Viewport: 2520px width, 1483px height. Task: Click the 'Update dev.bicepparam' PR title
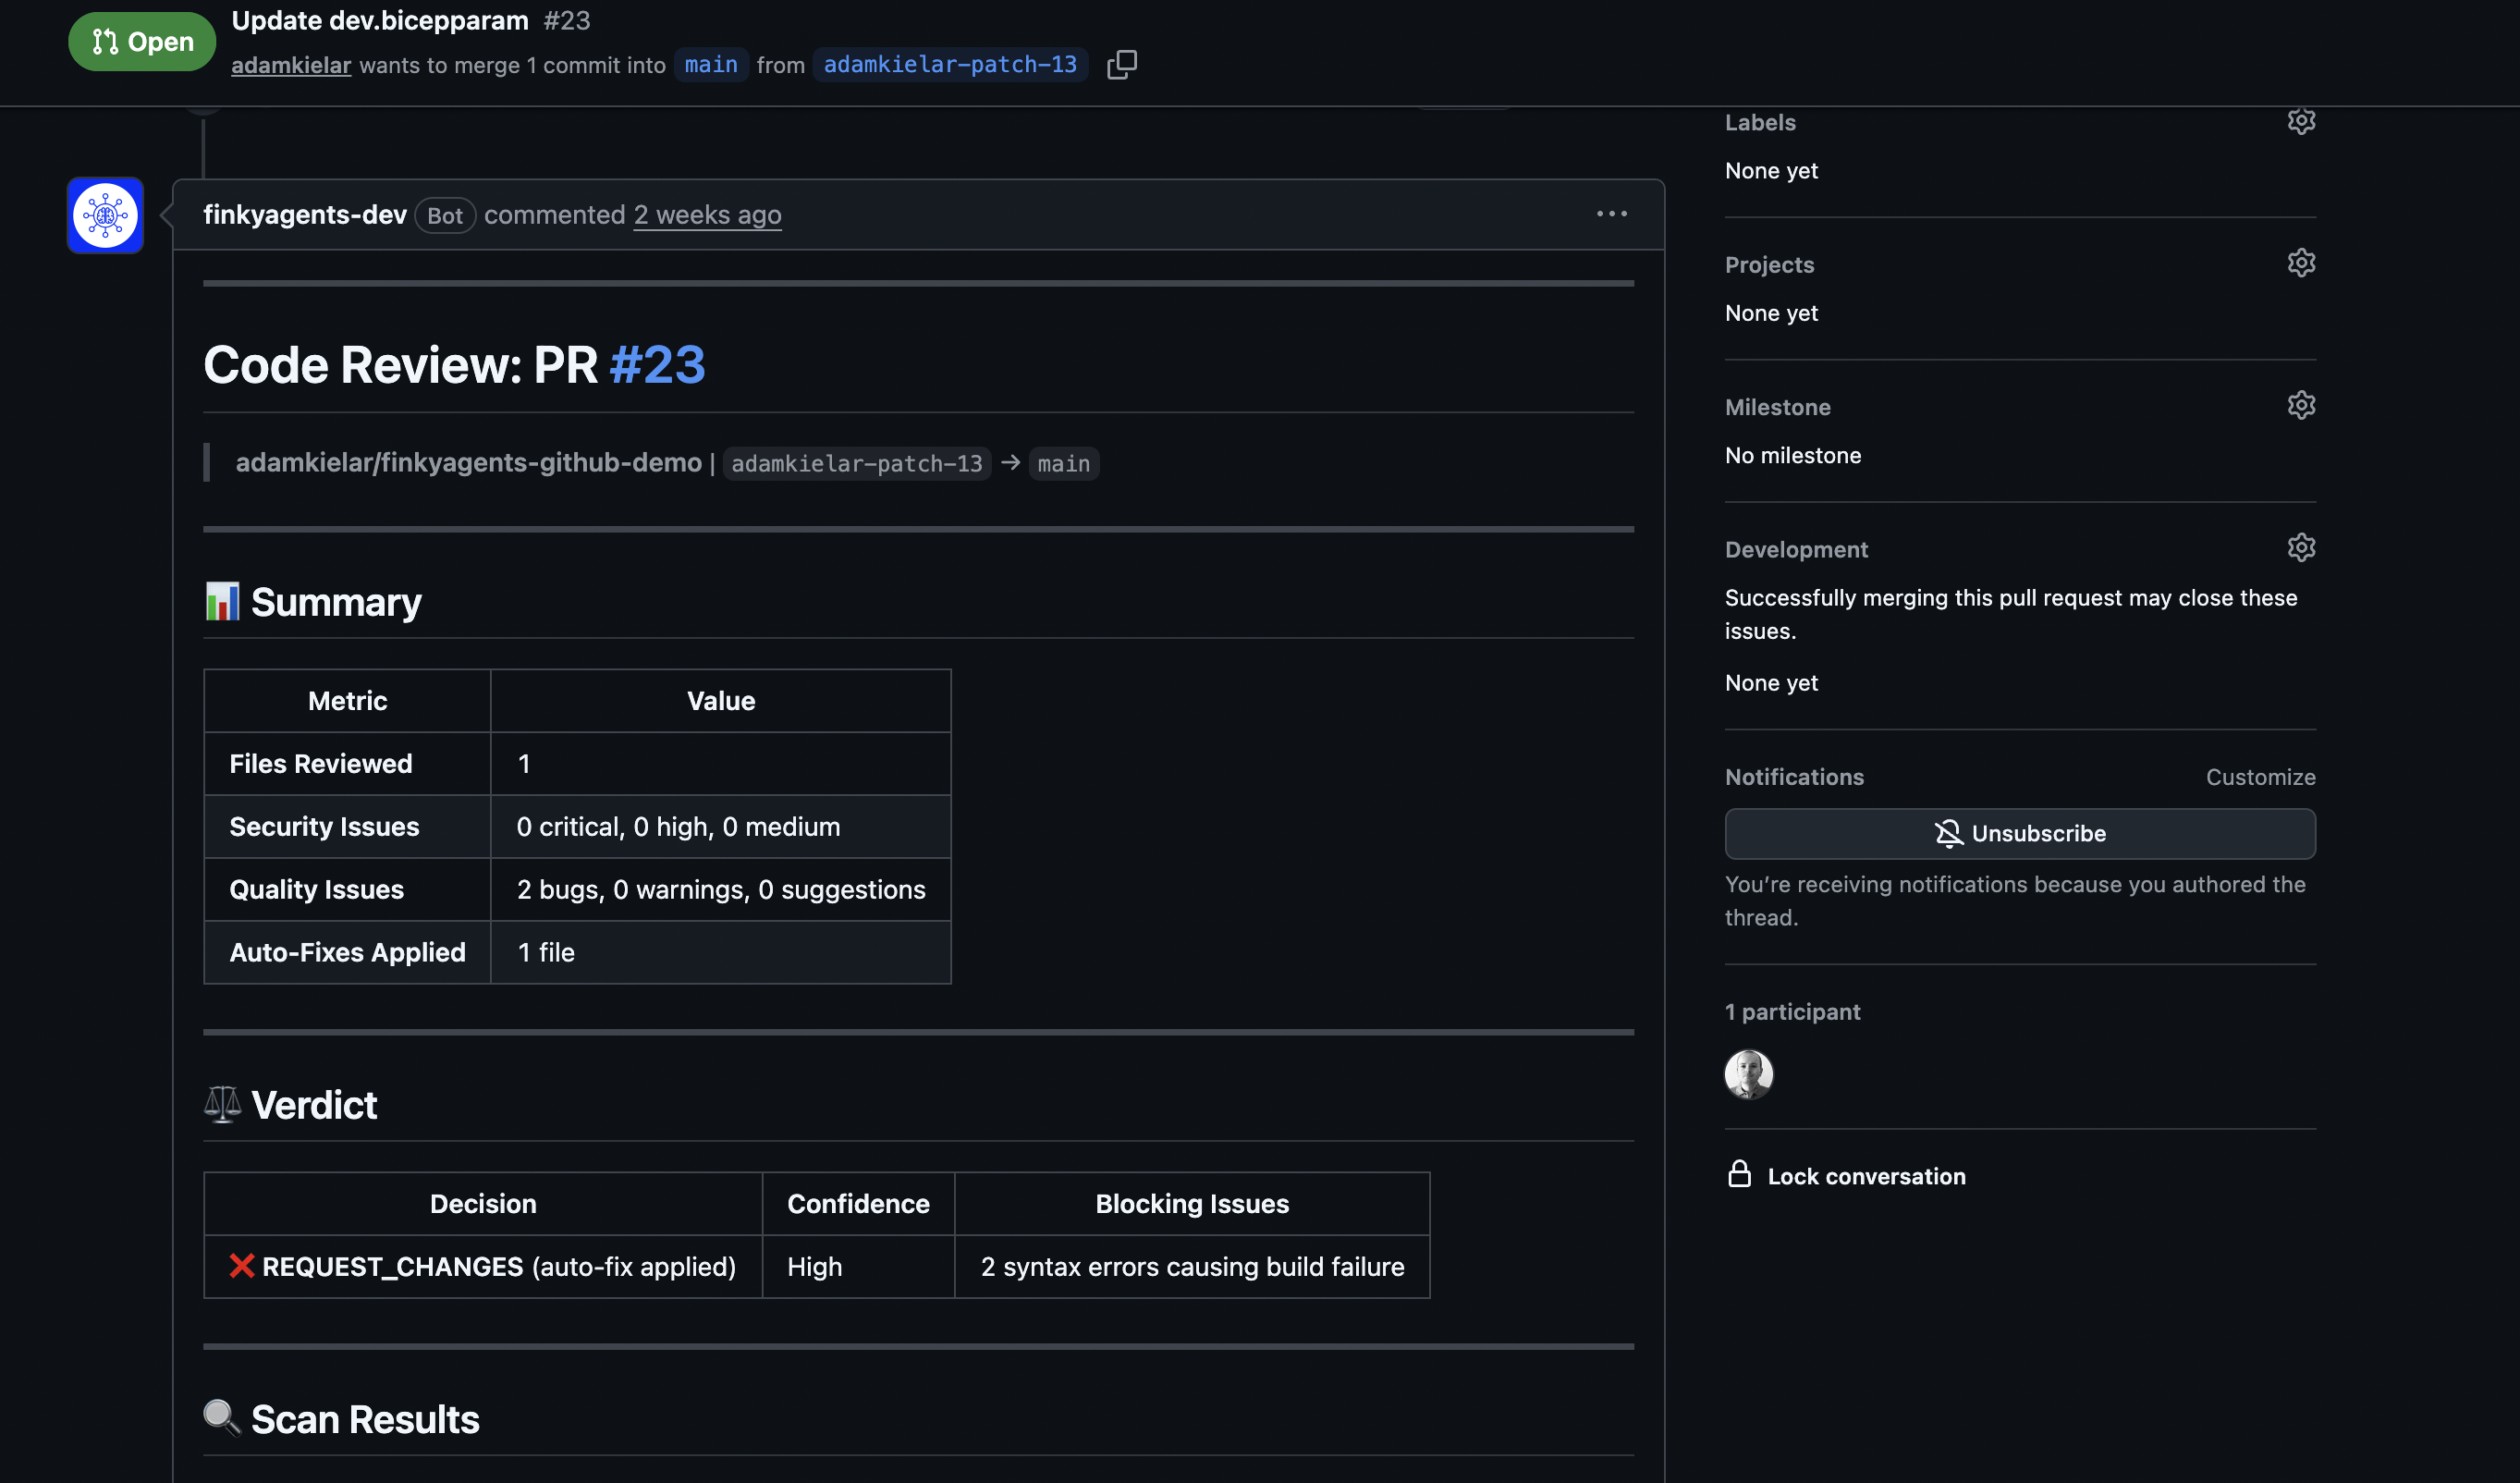click(x=380, y=20)
